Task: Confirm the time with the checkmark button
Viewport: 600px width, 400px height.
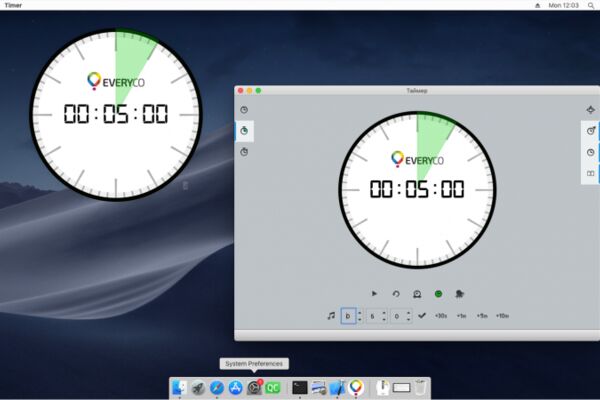Action: pos(422,315)
